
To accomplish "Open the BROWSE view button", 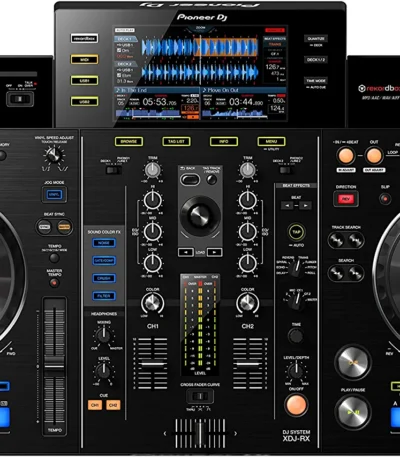I will point(129,142).
